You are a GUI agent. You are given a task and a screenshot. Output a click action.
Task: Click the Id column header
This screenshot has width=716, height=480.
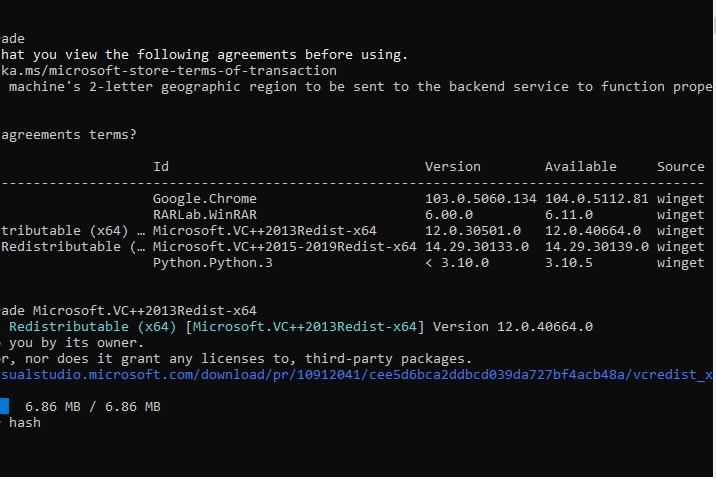pos(161,167)
